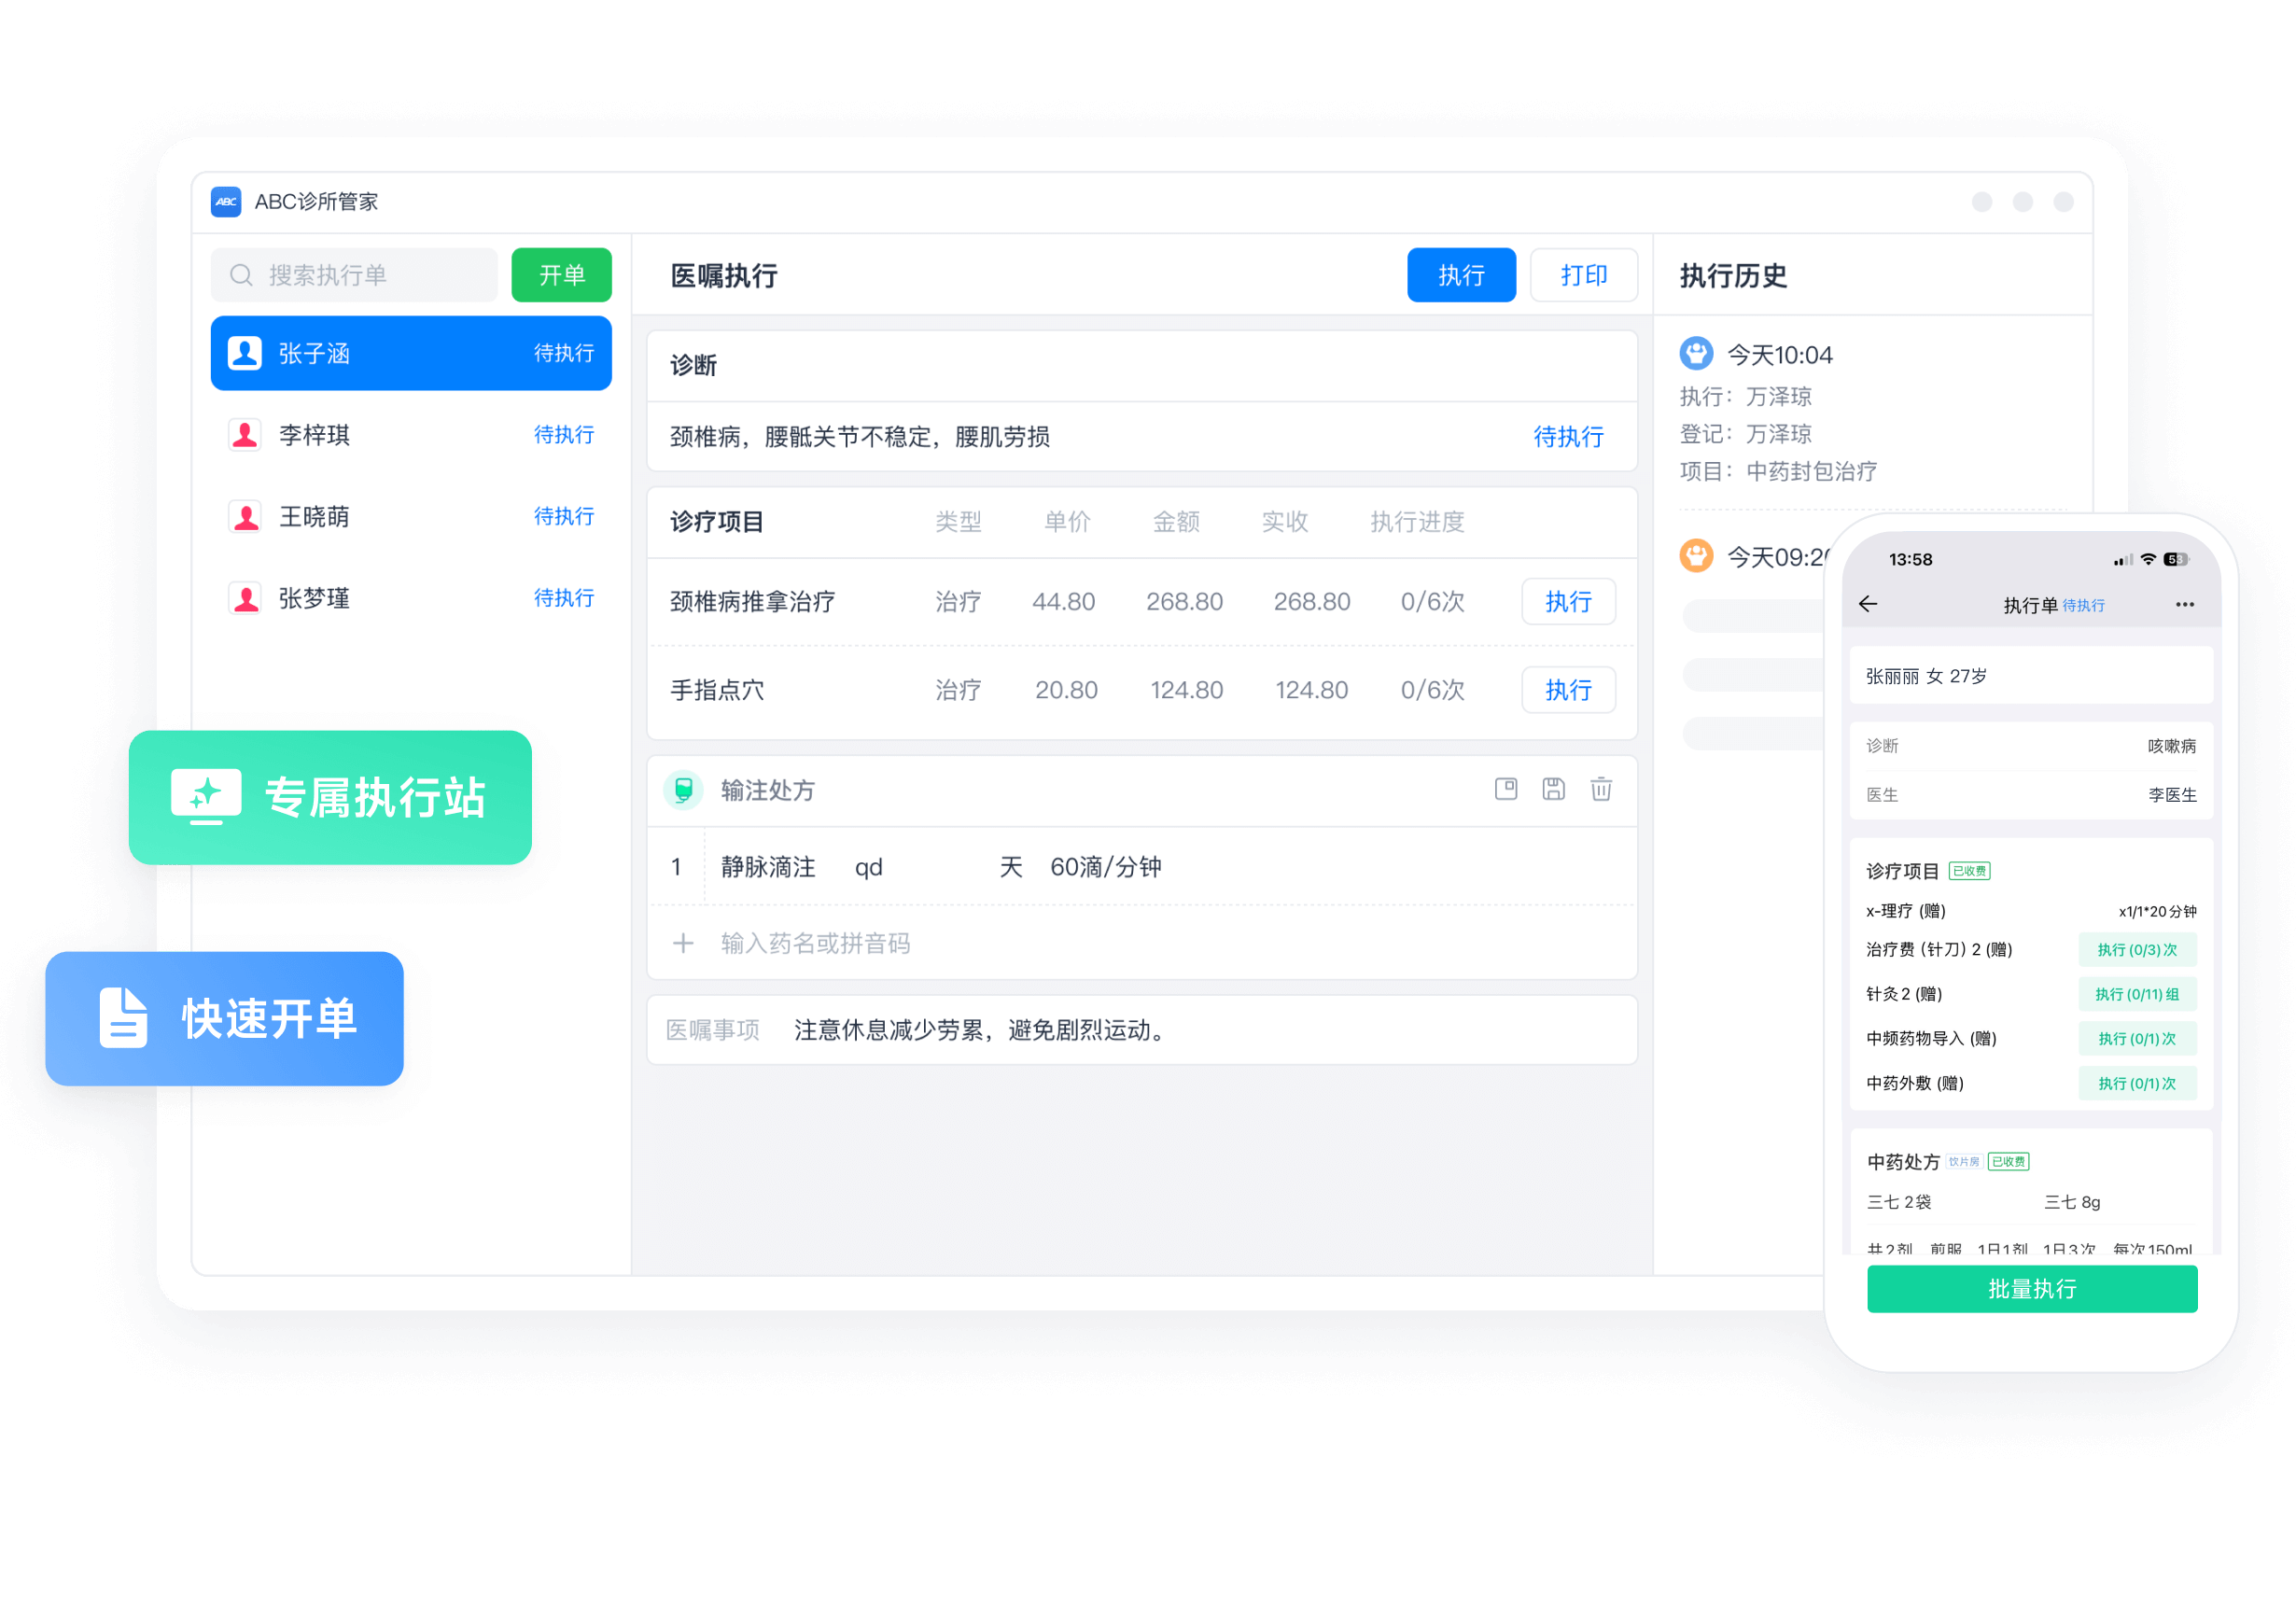Click 开单 to create new order

pyautogui.click(x=557, y=273)
